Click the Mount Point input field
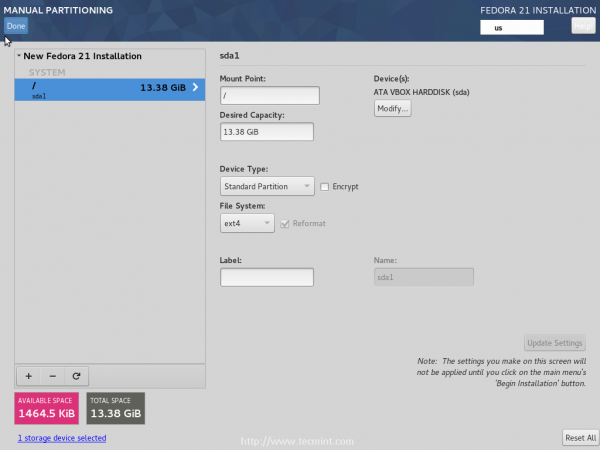600x450 pixels. coord(270,95)
